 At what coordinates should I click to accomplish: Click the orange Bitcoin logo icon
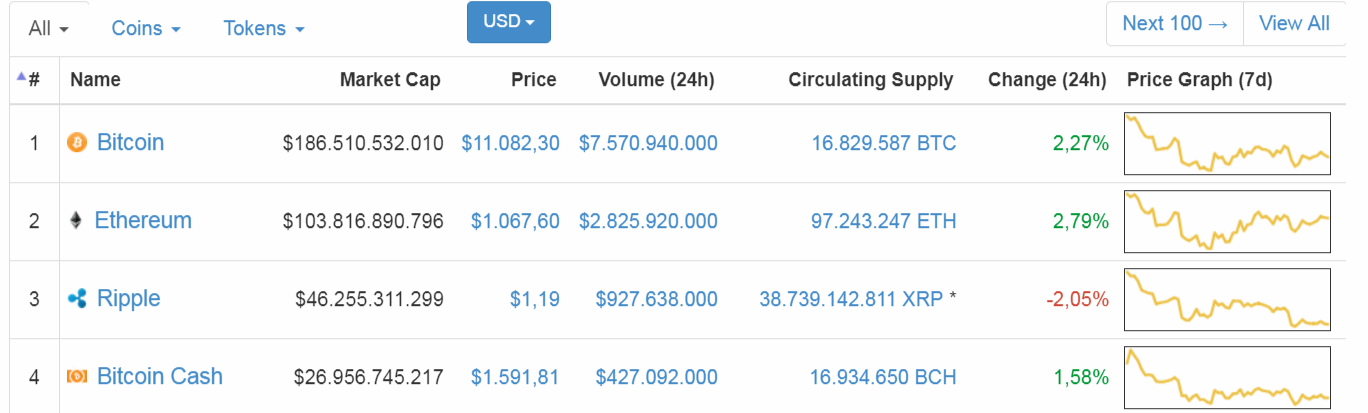point(77,143)
